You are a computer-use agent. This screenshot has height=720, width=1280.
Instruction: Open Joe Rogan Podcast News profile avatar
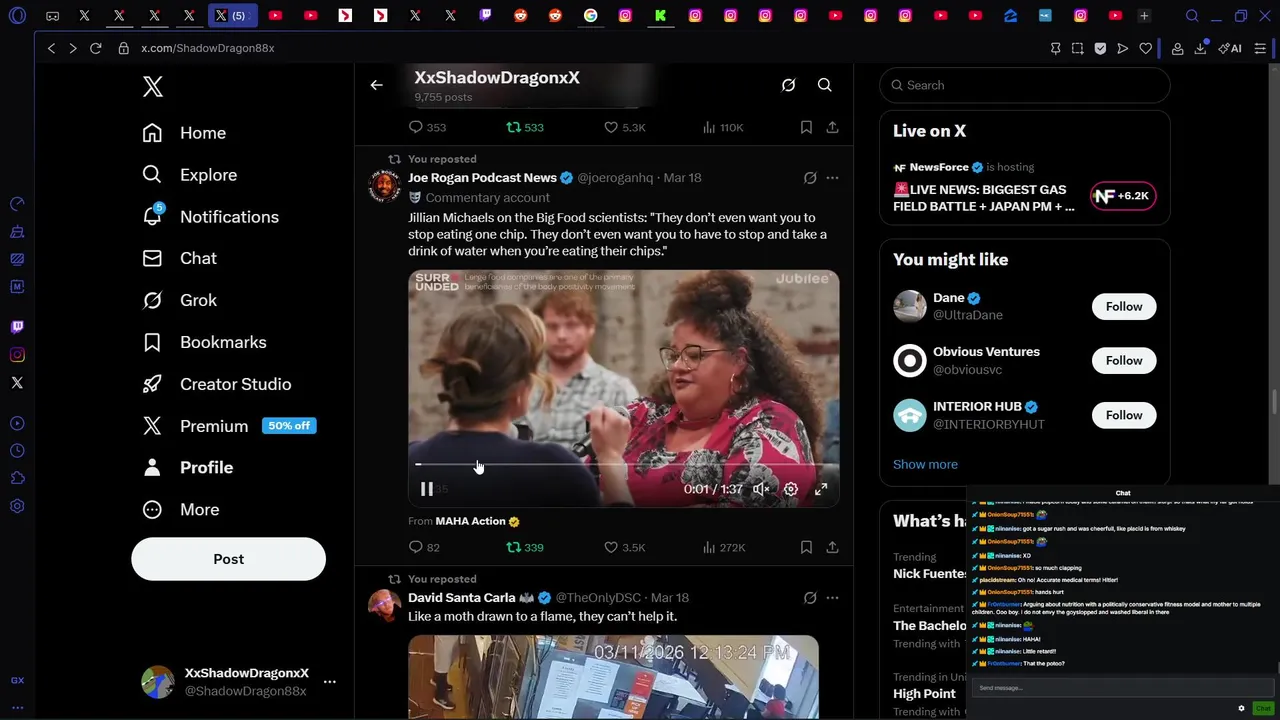point(384,186)
